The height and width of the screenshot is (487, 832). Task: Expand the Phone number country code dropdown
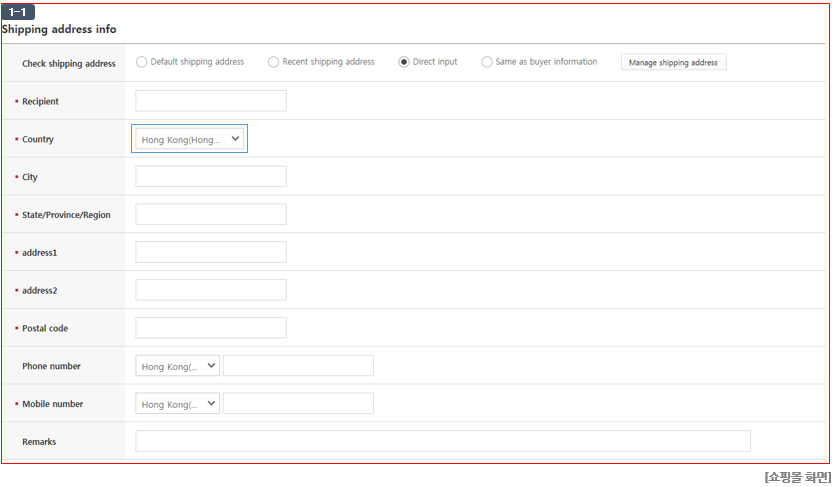point(177,366)
